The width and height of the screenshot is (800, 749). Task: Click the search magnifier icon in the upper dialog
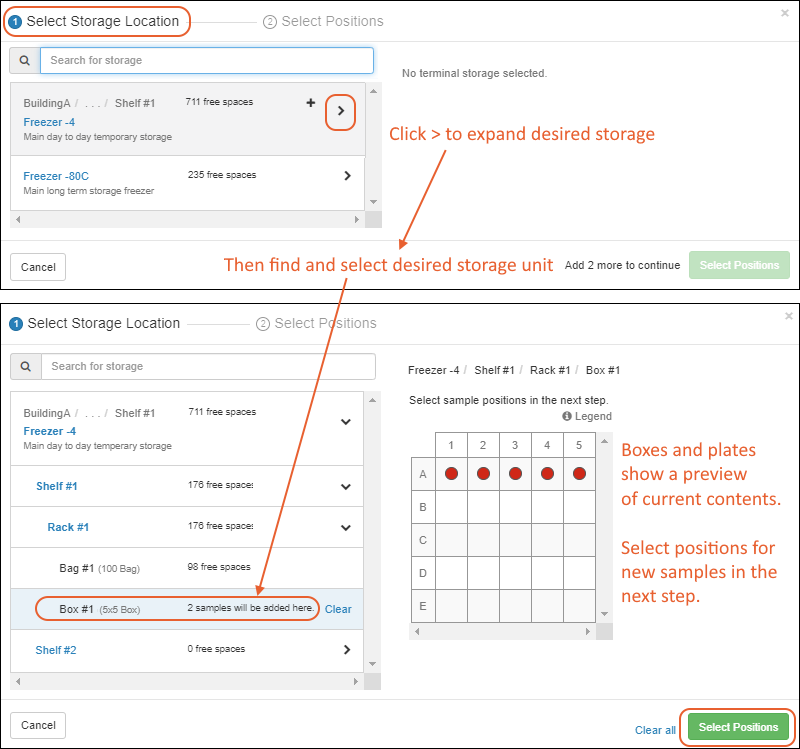pyautogui.click(x=24, y=61)
